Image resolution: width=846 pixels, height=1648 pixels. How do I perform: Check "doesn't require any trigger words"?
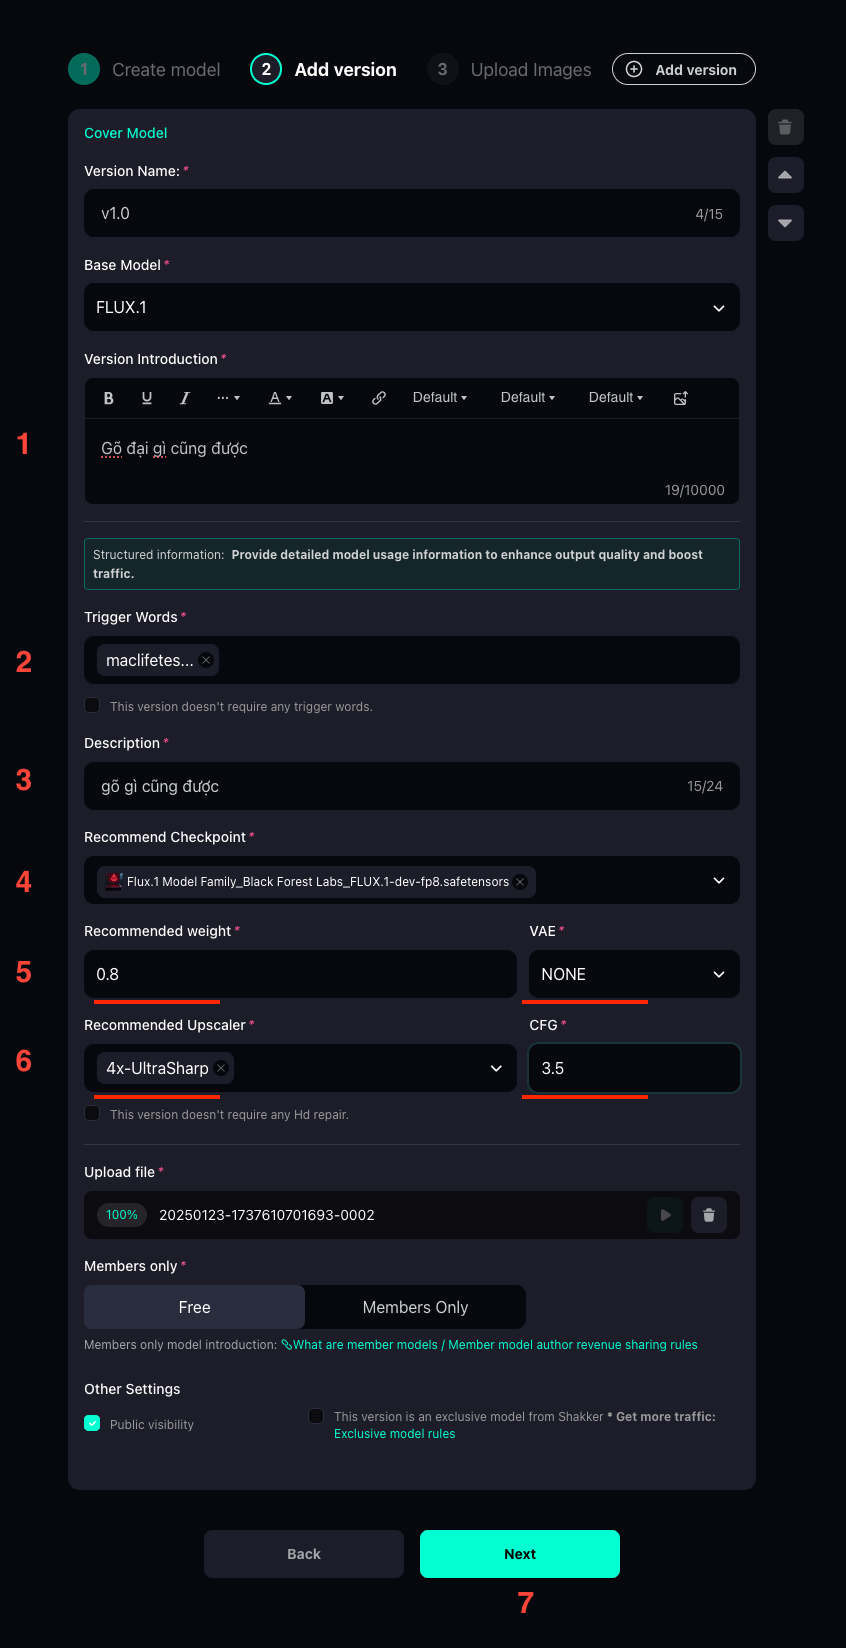93,706
